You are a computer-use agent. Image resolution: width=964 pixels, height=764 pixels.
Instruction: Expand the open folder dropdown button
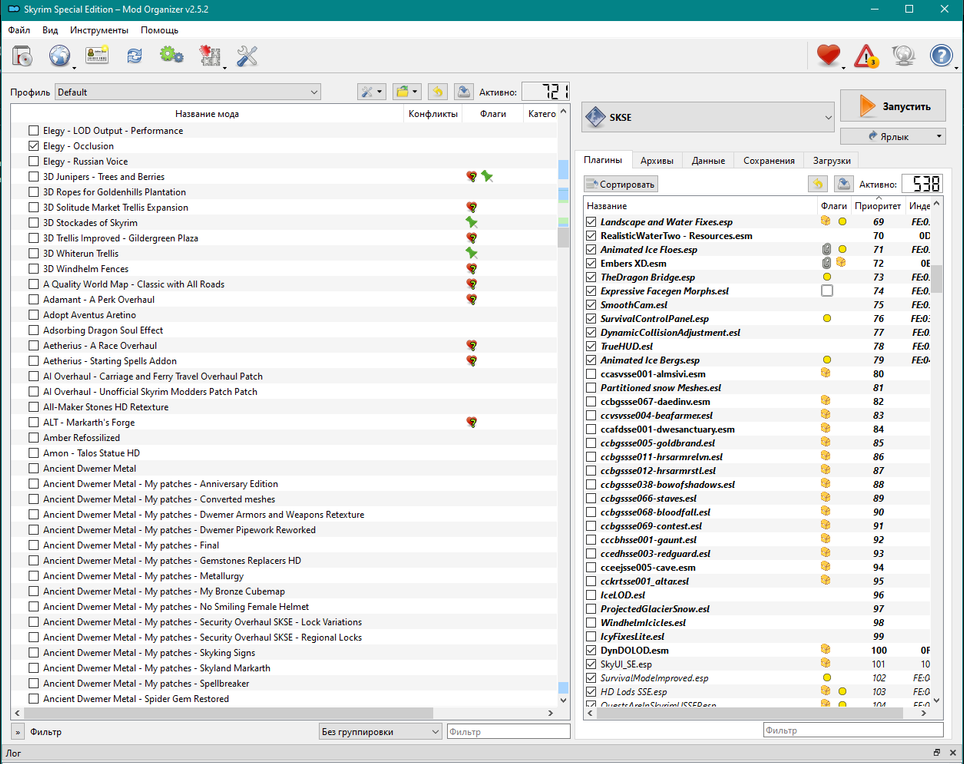click(407, 92)
